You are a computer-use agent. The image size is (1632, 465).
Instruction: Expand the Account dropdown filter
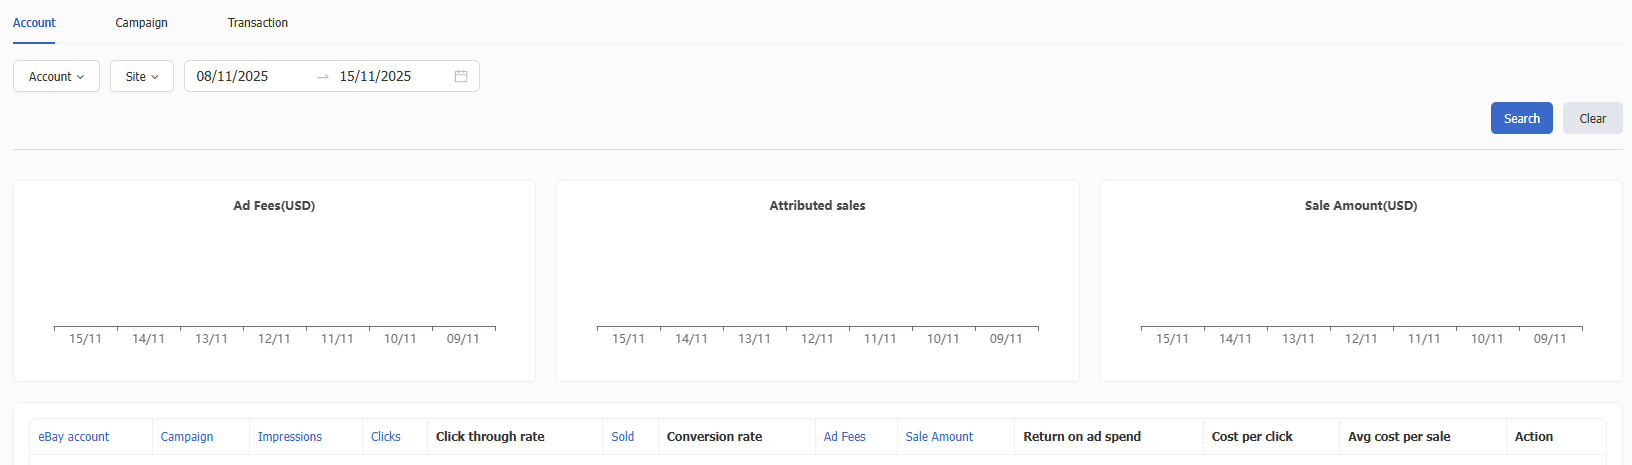pos(56,76)
